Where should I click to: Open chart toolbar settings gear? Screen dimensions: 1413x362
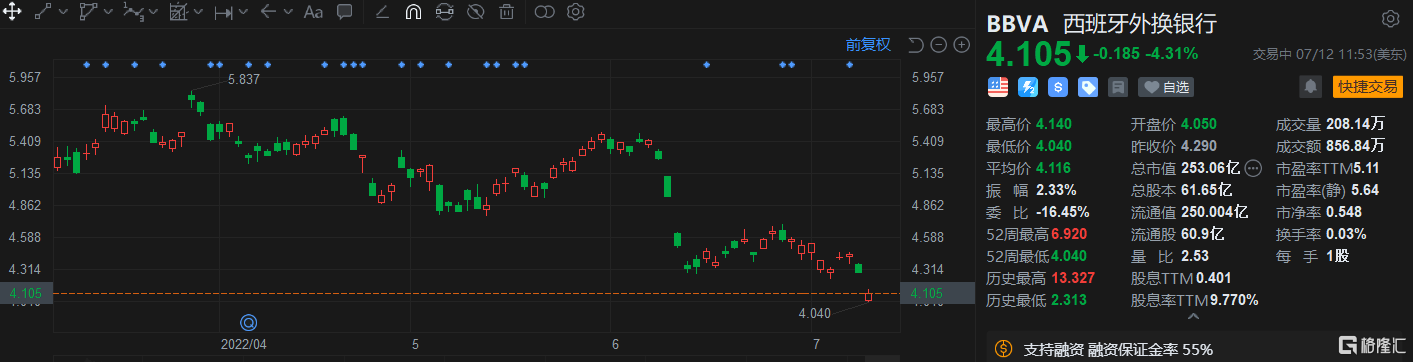coord(575,13)
